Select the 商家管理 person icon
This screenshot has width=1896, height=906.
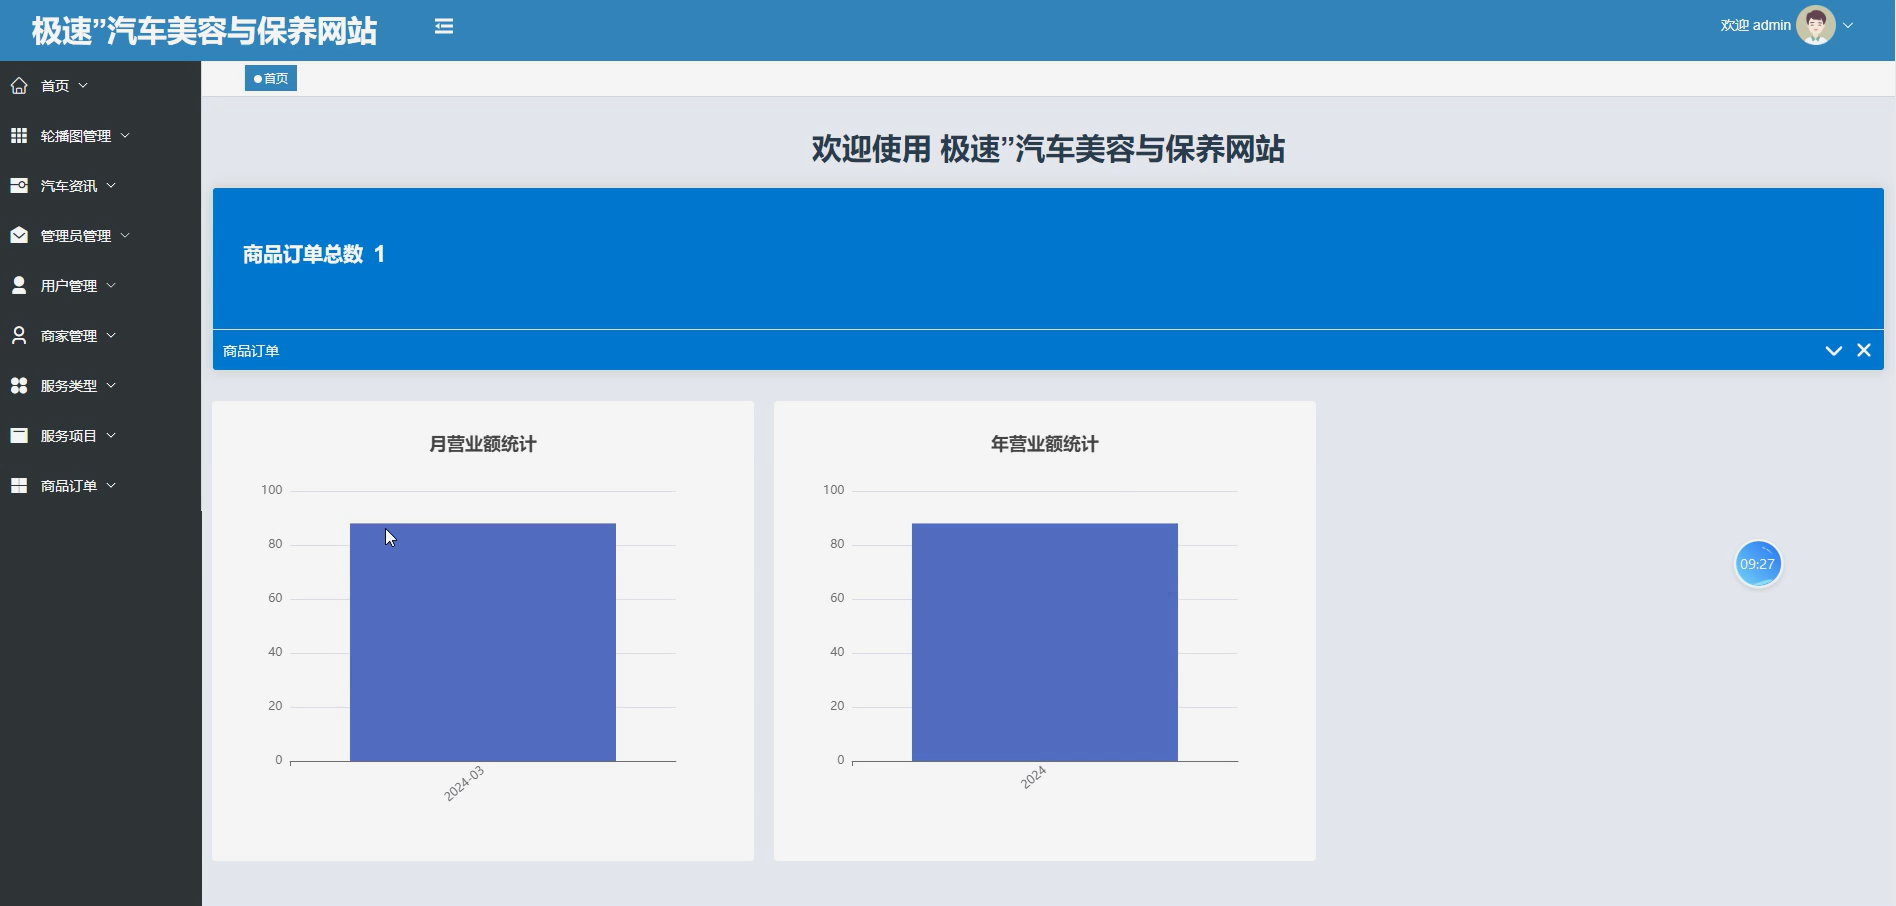(18, 335)
